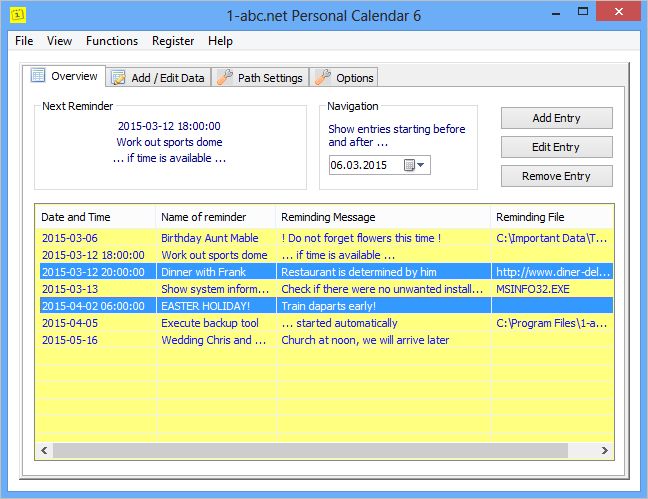Screen dimensions: 648x499
Task: Open the File menu
Action: pos(24,41)
